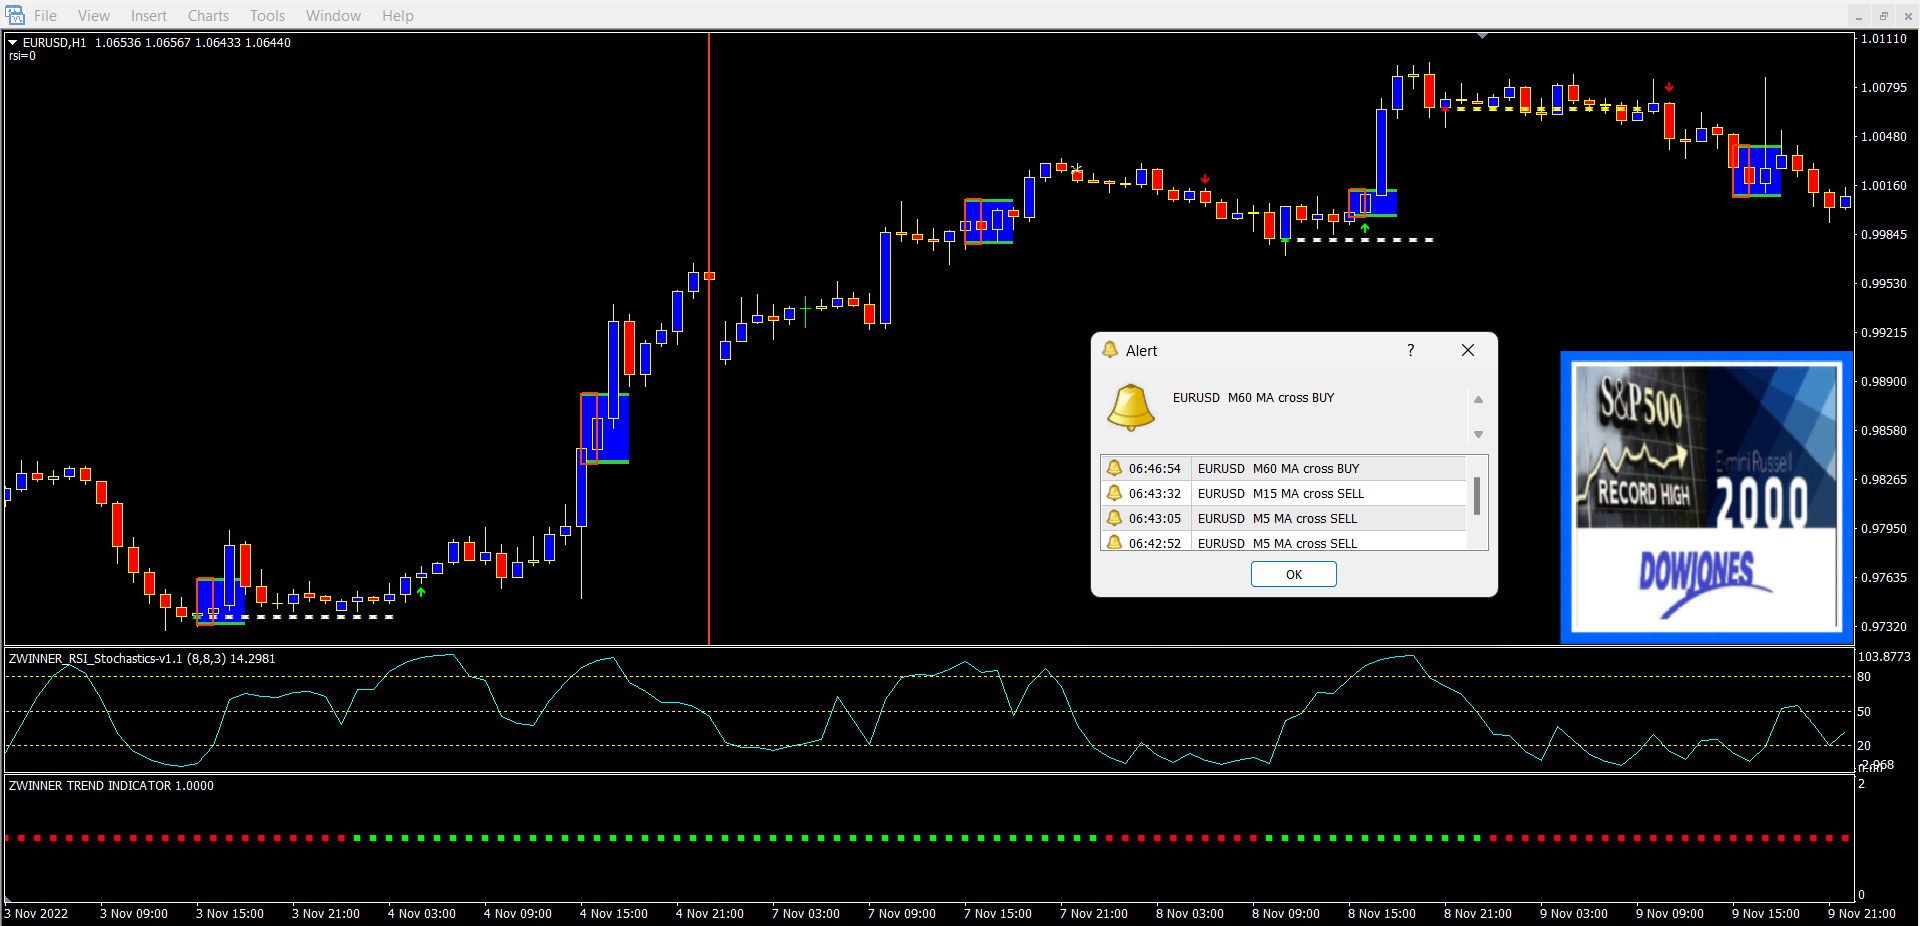Click the MetaTrader application icon beside File
The image size is (1920, 926).
[14, 15]
